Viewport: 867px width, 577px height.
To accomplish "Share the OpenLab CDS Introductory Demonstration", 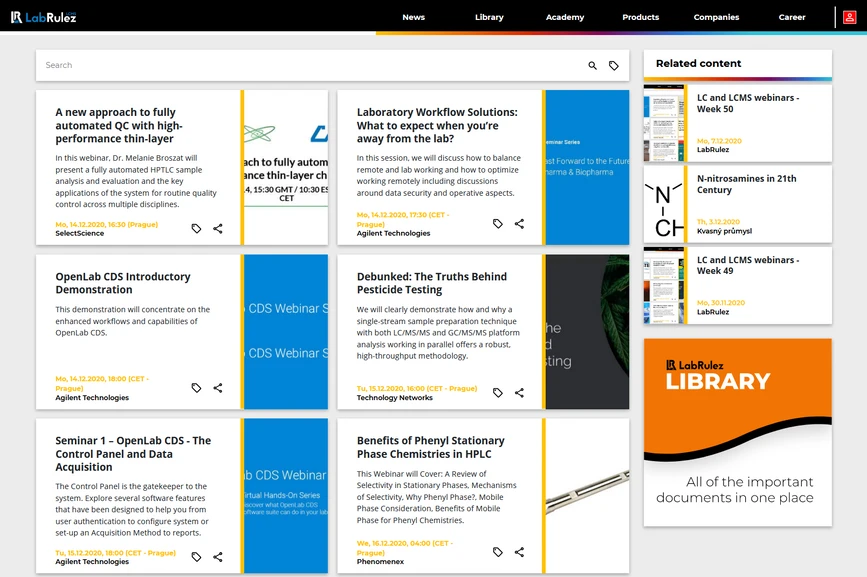I will (218, 388).
